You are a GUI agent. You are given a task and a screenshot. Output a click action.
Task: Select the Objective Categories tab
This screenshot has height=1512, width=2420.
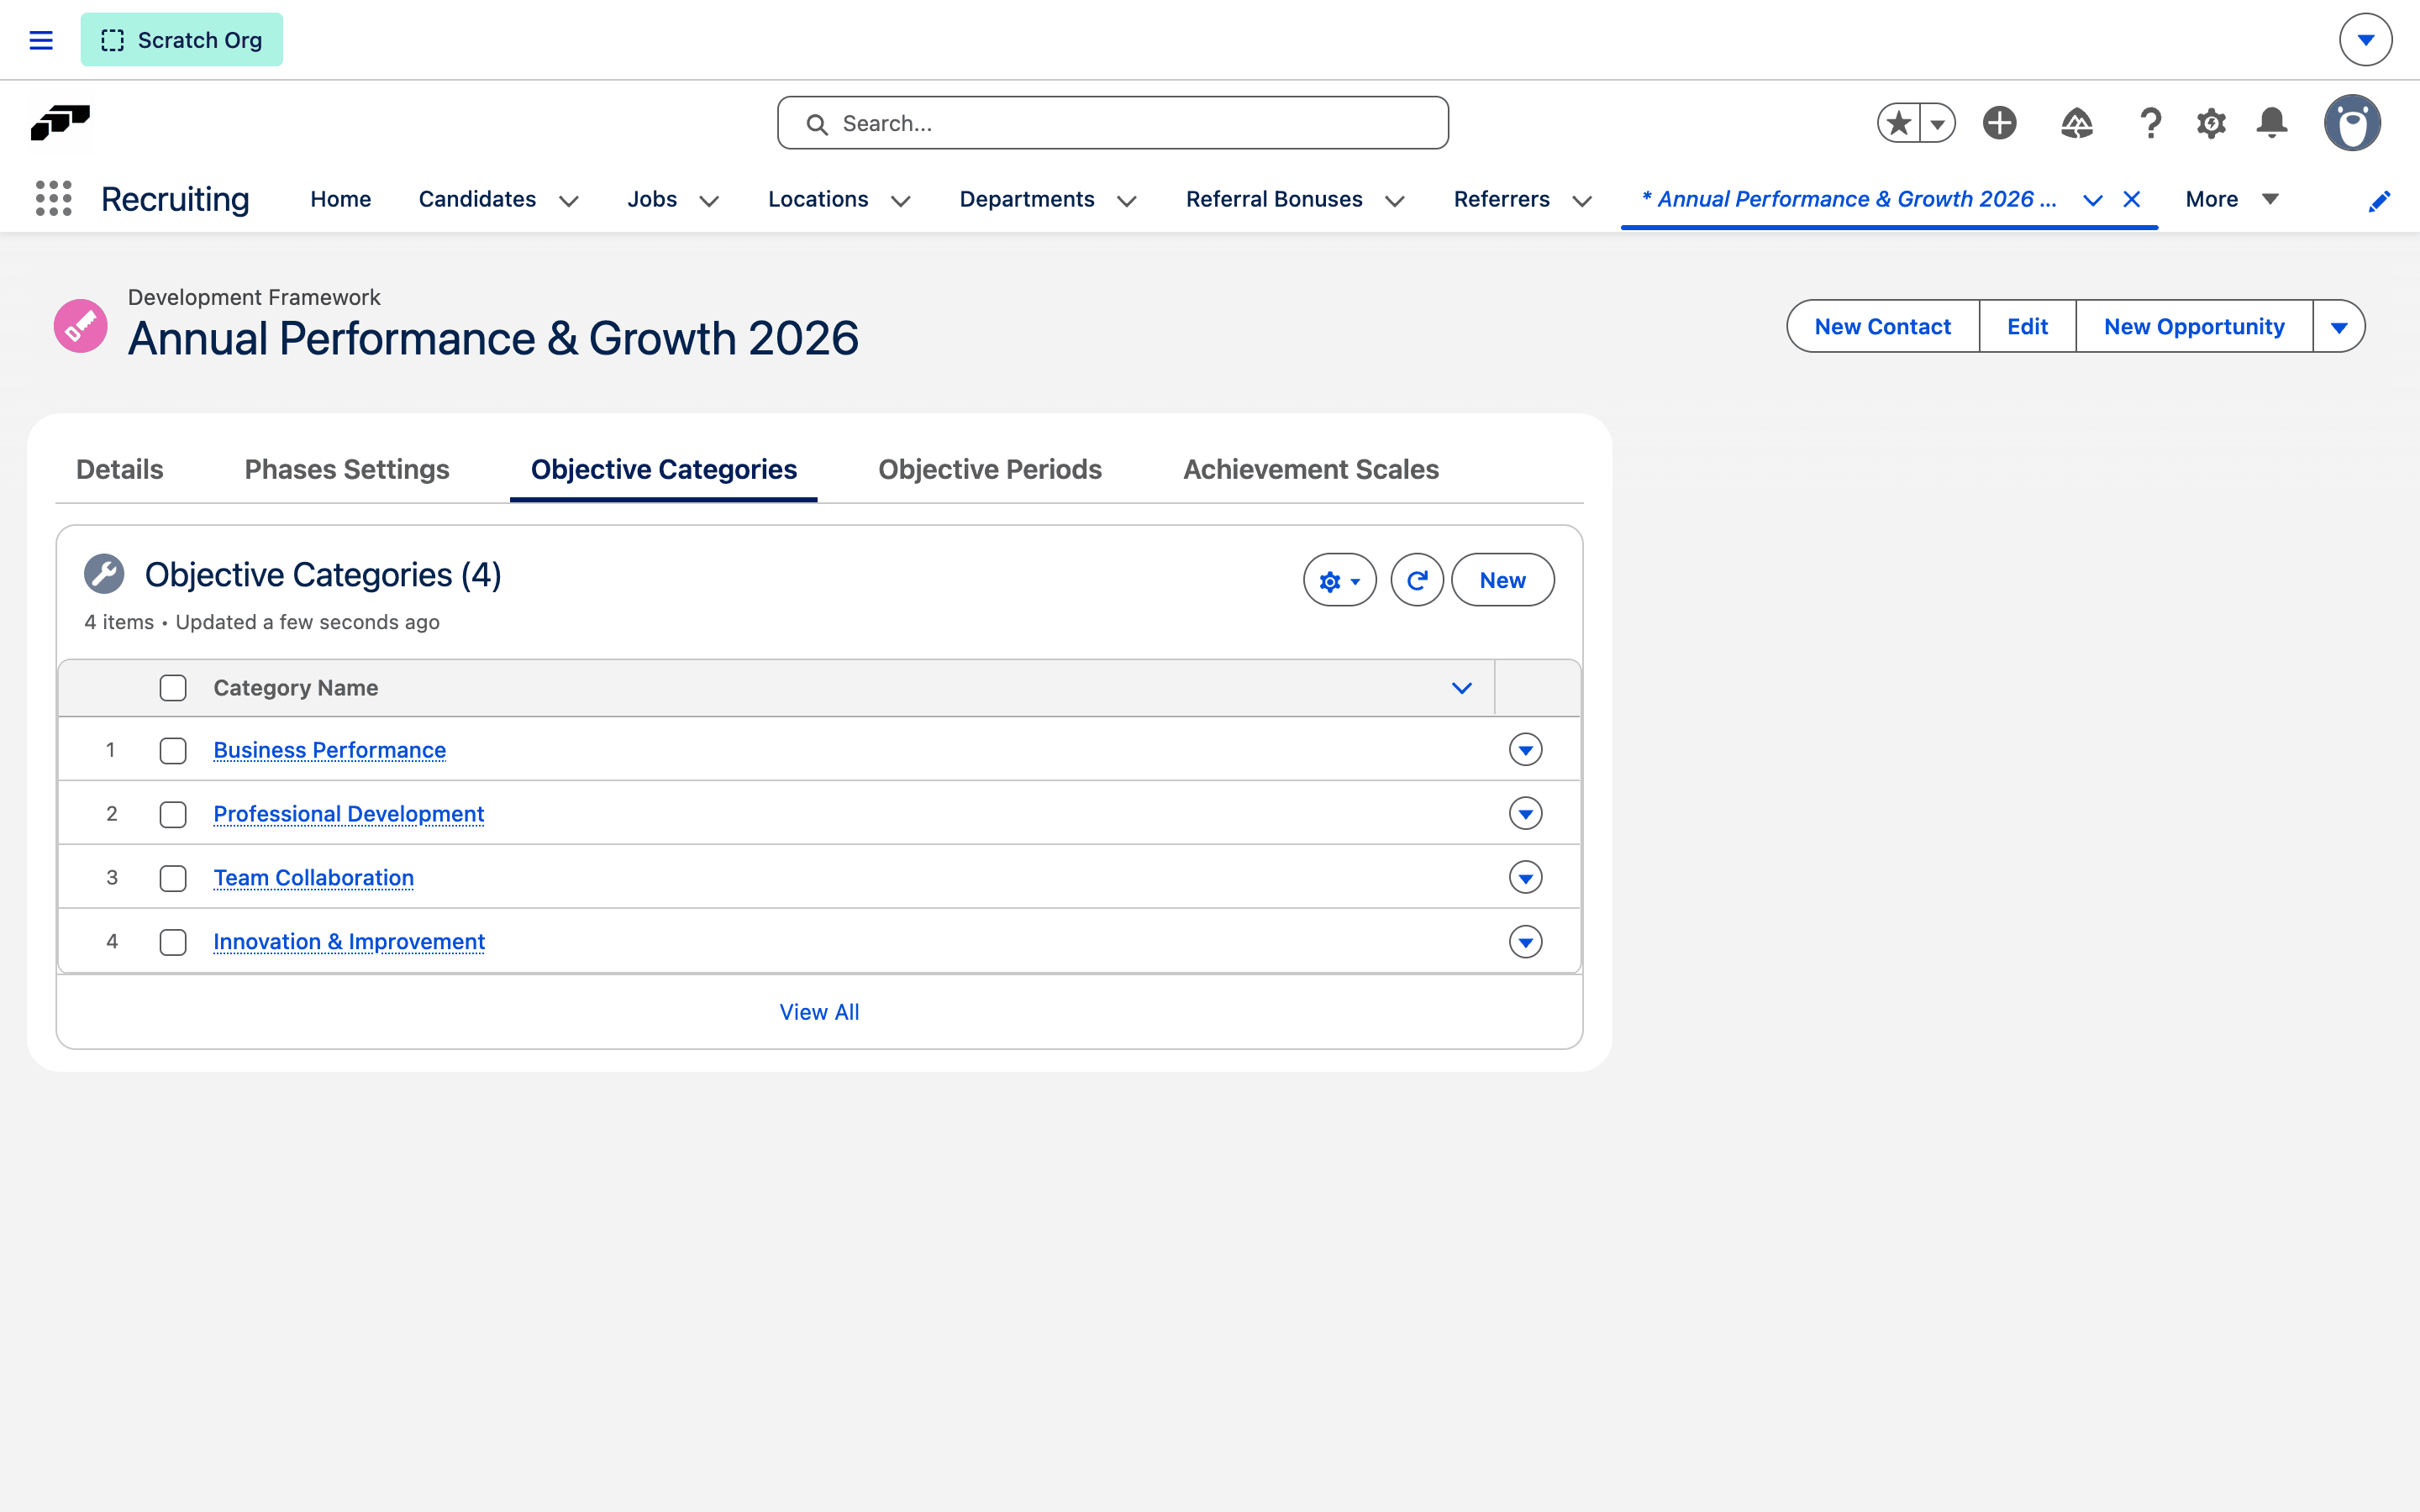(x=663, y=469)
